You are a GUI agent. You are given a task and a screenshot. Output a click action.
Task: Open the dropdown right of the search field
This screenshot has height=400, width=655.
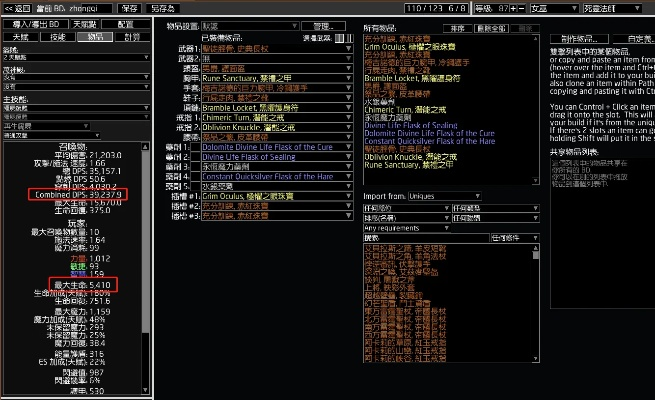click(515, 238)
